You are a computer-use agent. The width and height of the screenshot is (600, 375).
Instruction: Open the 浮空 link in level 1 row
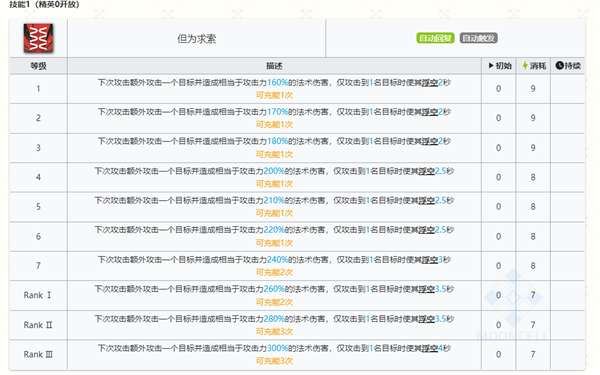tap(430, 82)
